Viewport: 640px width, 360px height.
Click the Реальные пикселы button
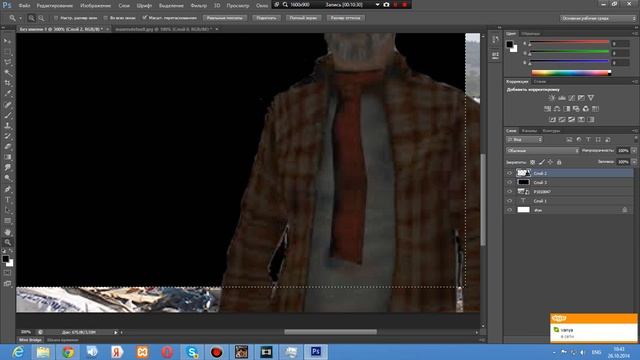click(225, 18)
